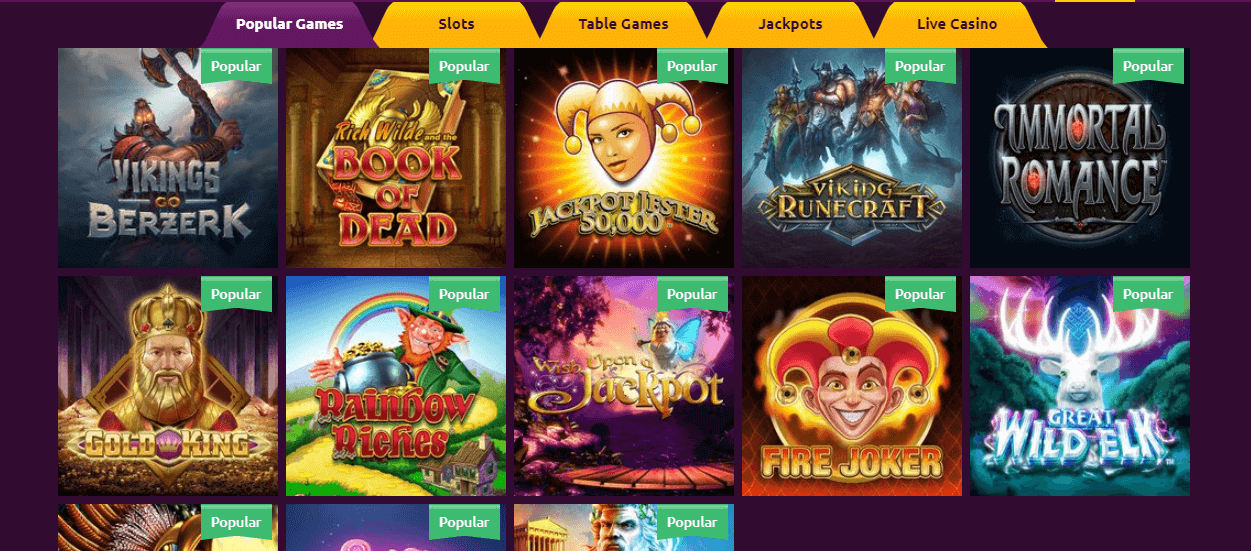Image resolution: width=1251 pixels, height=551 pixels.
Task: Open Jackpot Jester 50,000 game
Action: (624, 158)
